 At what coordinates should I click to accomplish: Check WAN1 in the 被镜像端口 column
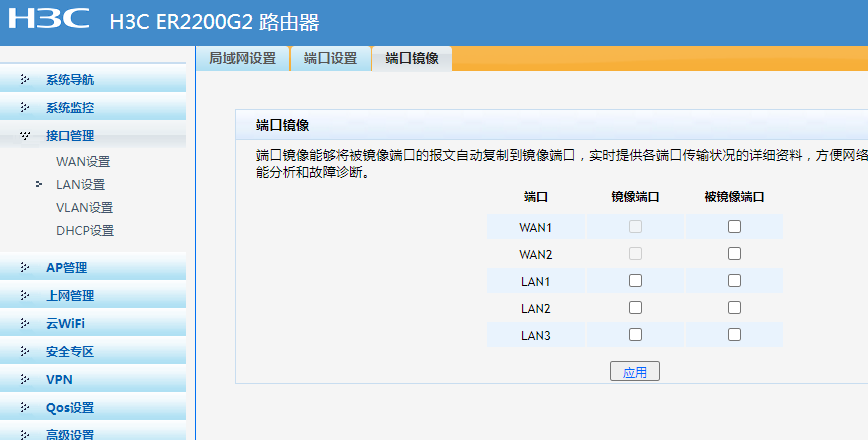(734, 227)
